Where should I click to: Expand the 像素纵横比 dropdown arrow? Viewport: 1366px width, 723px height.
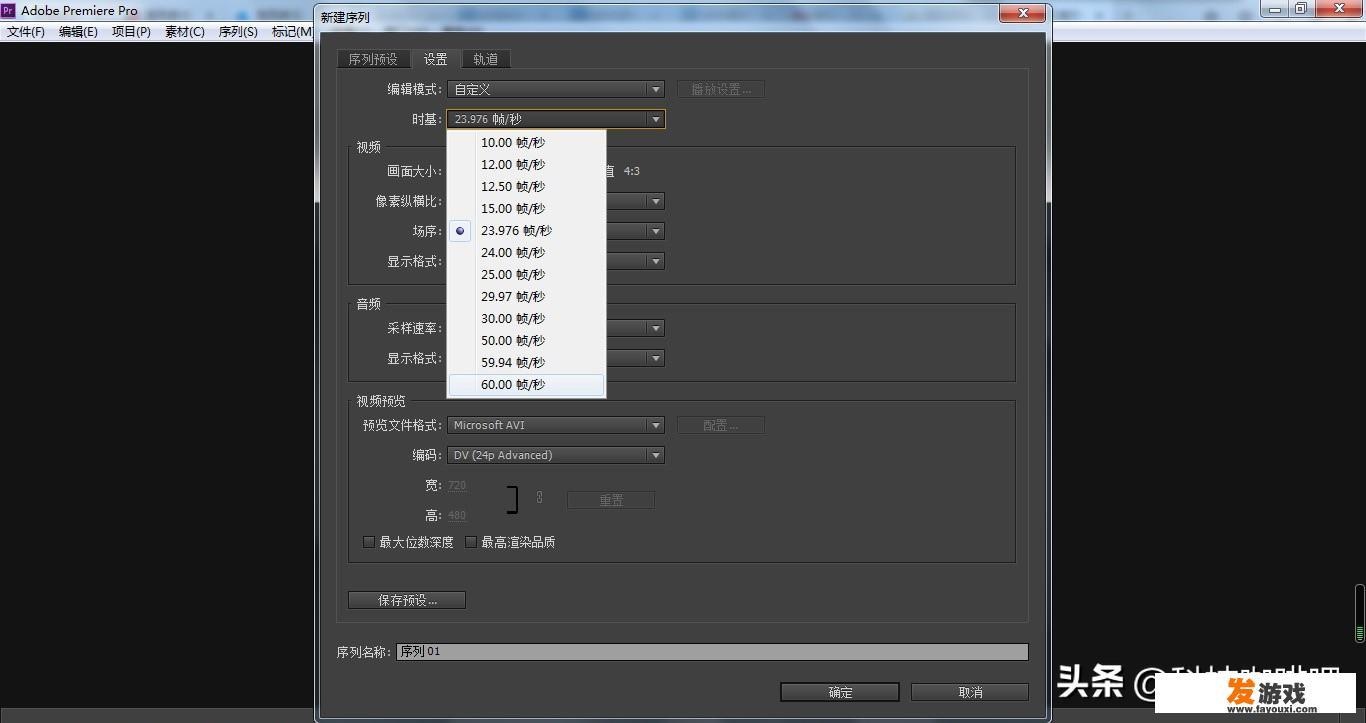pos(656,201)
